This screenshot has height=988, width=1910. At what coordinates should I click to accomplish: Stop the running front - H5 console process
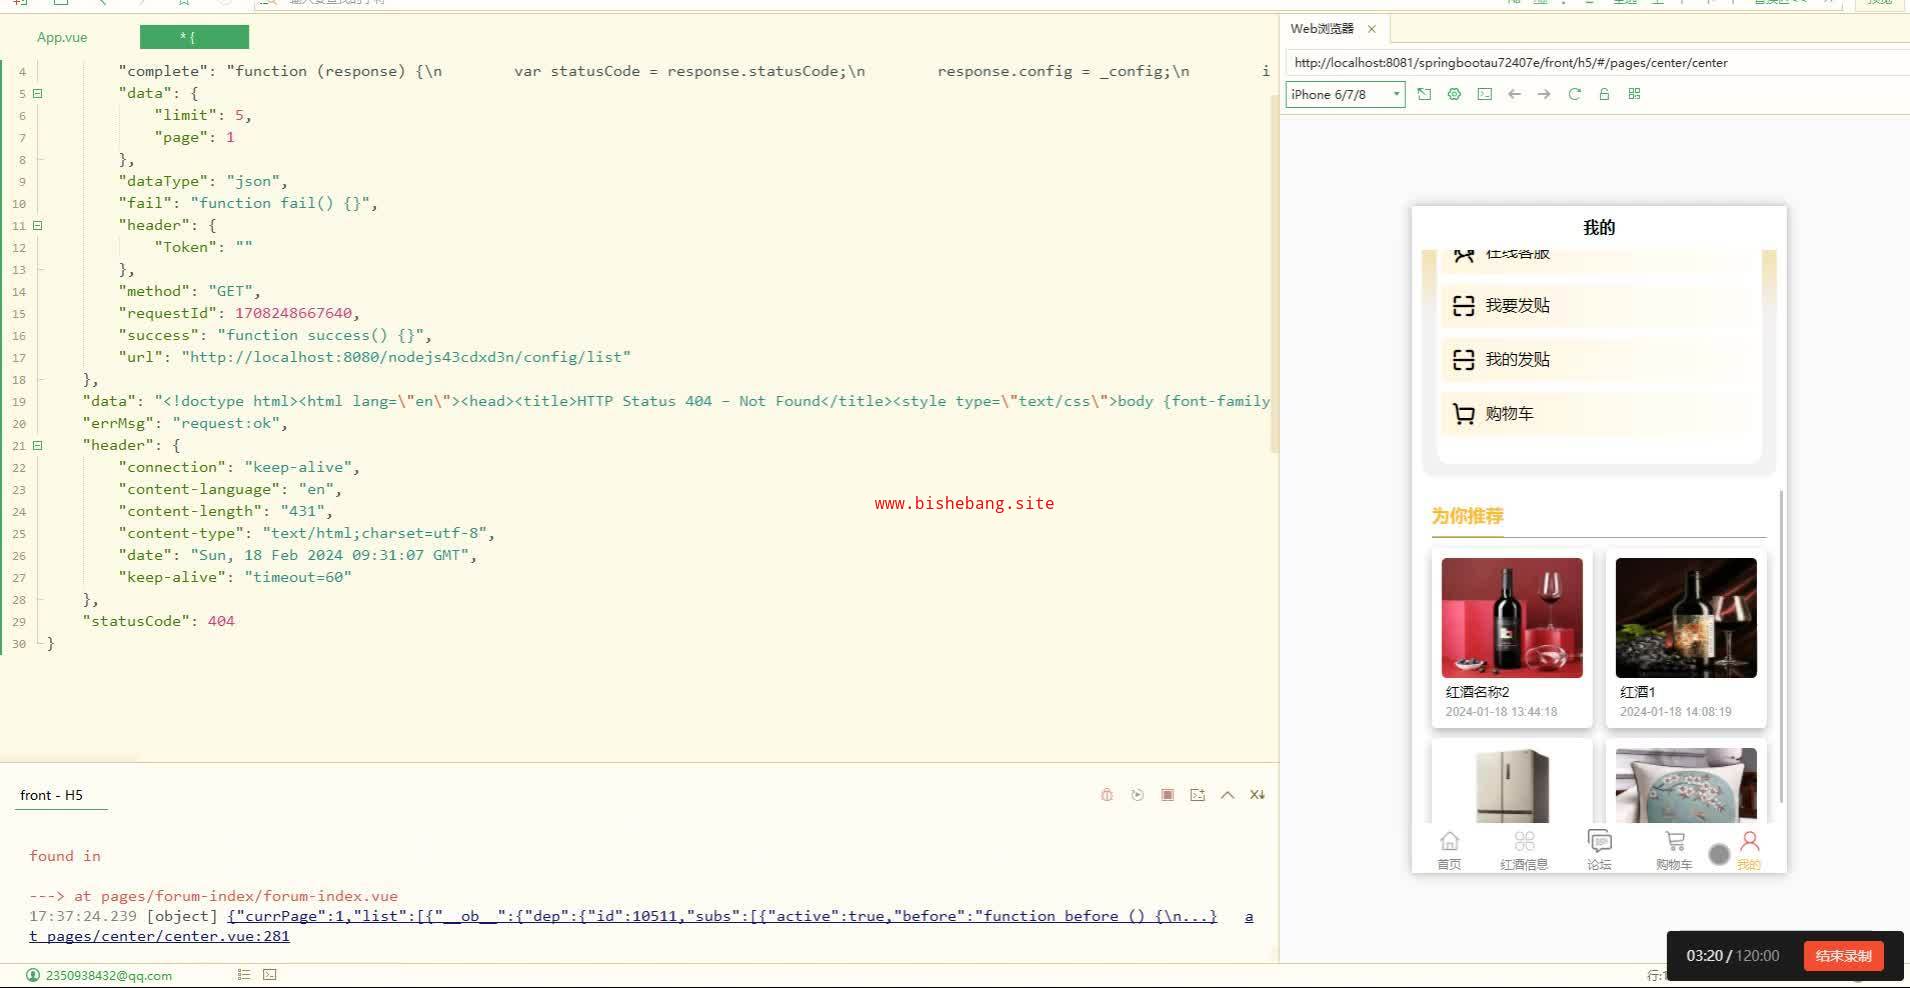1167,795
